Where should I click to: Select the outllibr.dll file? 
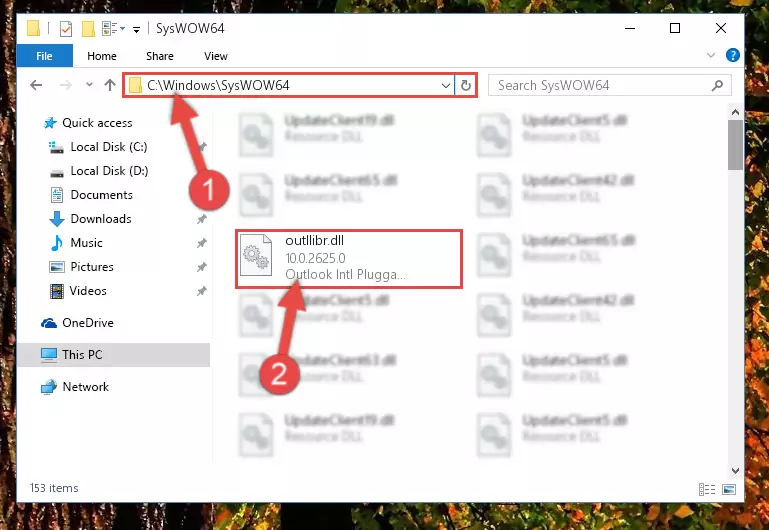[349, 258]
